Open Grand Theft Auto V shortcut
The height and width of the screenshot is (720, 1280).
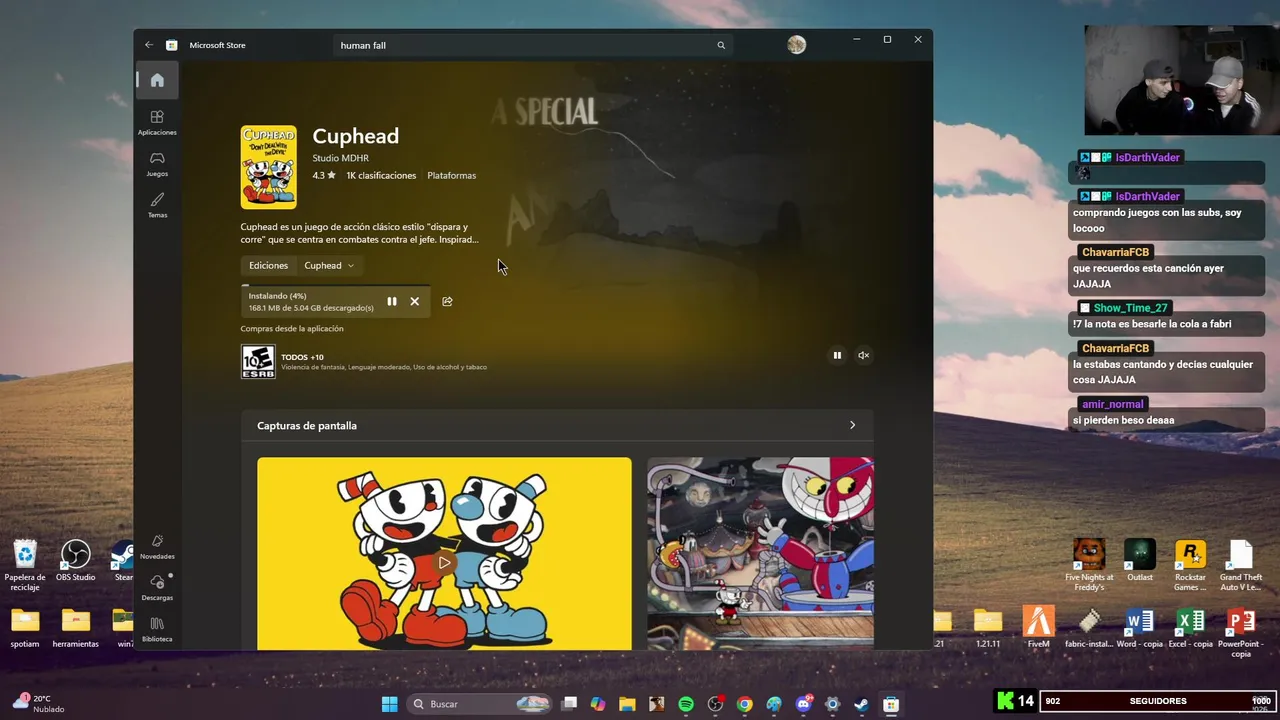click(x=1241, y=565)
